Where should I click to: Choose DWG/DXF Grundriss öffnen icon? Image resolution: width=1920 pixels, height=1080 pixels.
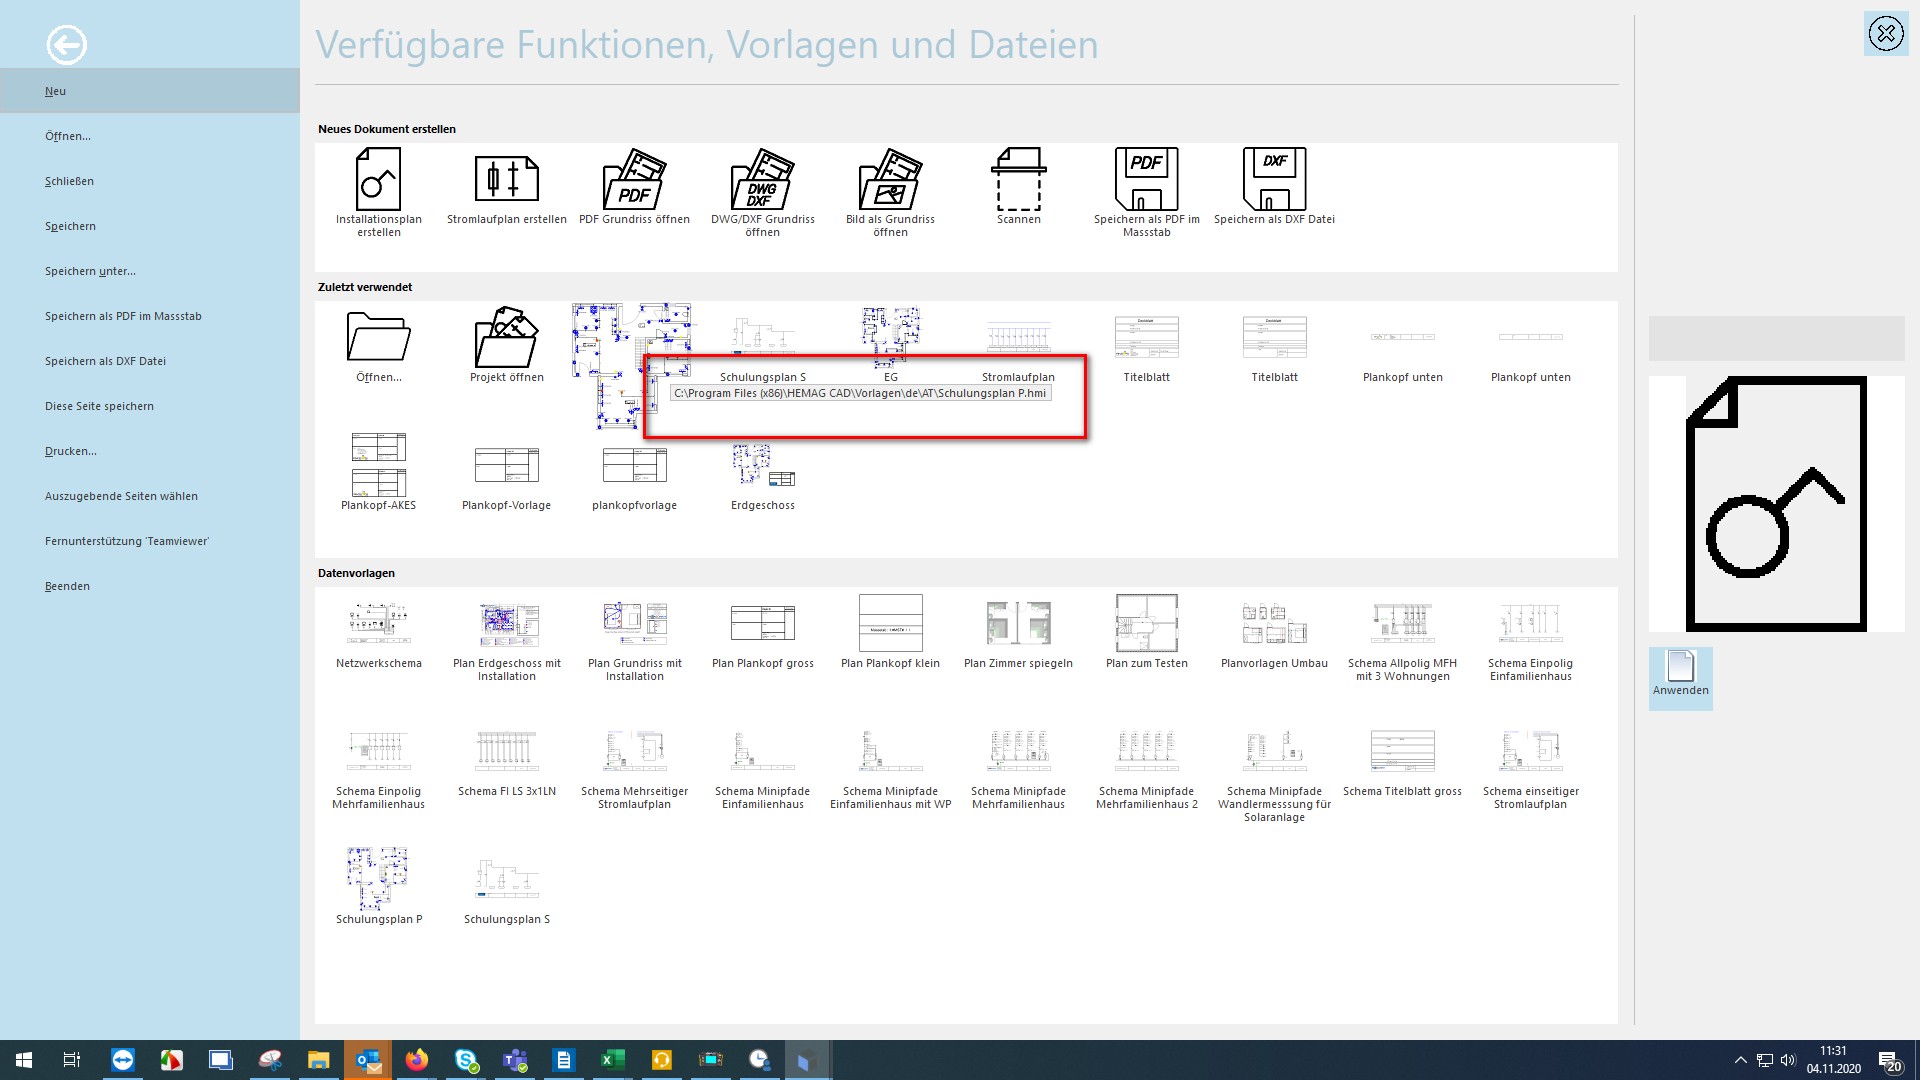pyautogui.click(x=762, y=180)
